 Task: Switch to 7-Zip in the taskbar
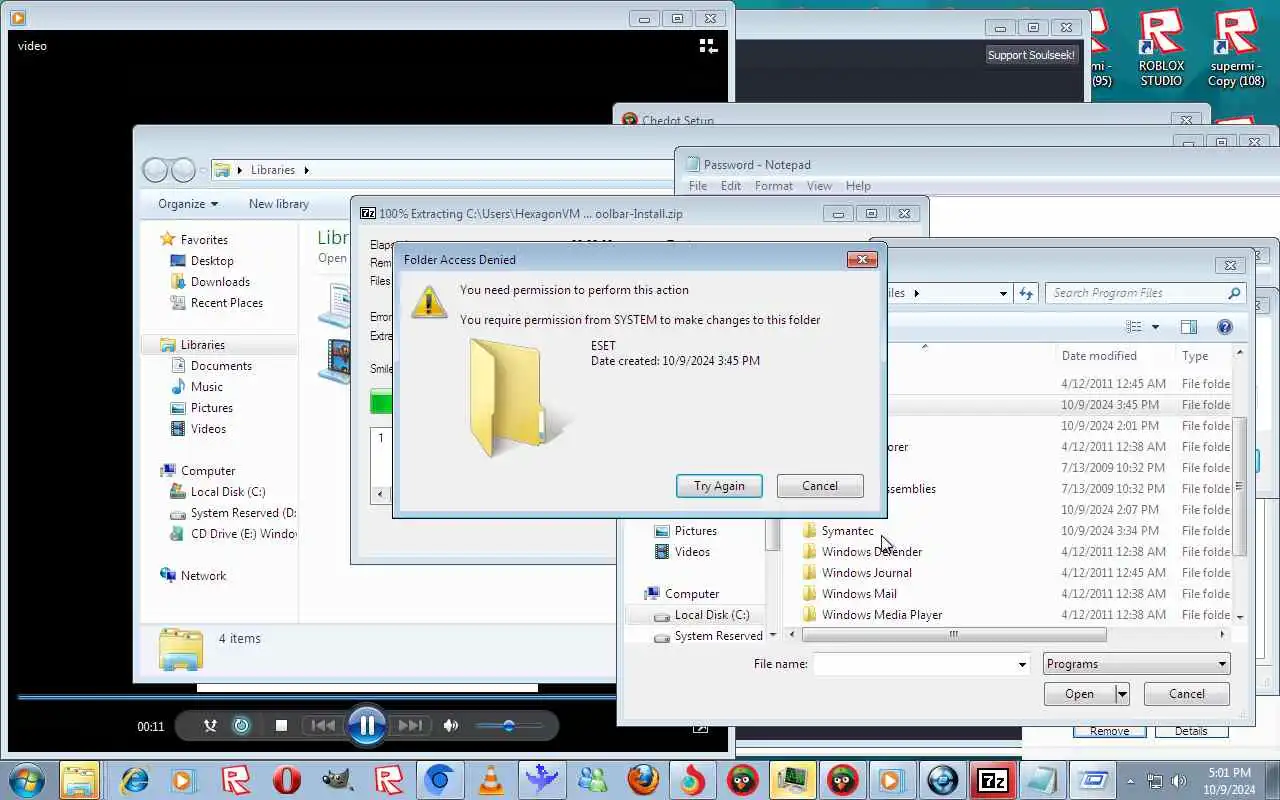tap(992, 780)
